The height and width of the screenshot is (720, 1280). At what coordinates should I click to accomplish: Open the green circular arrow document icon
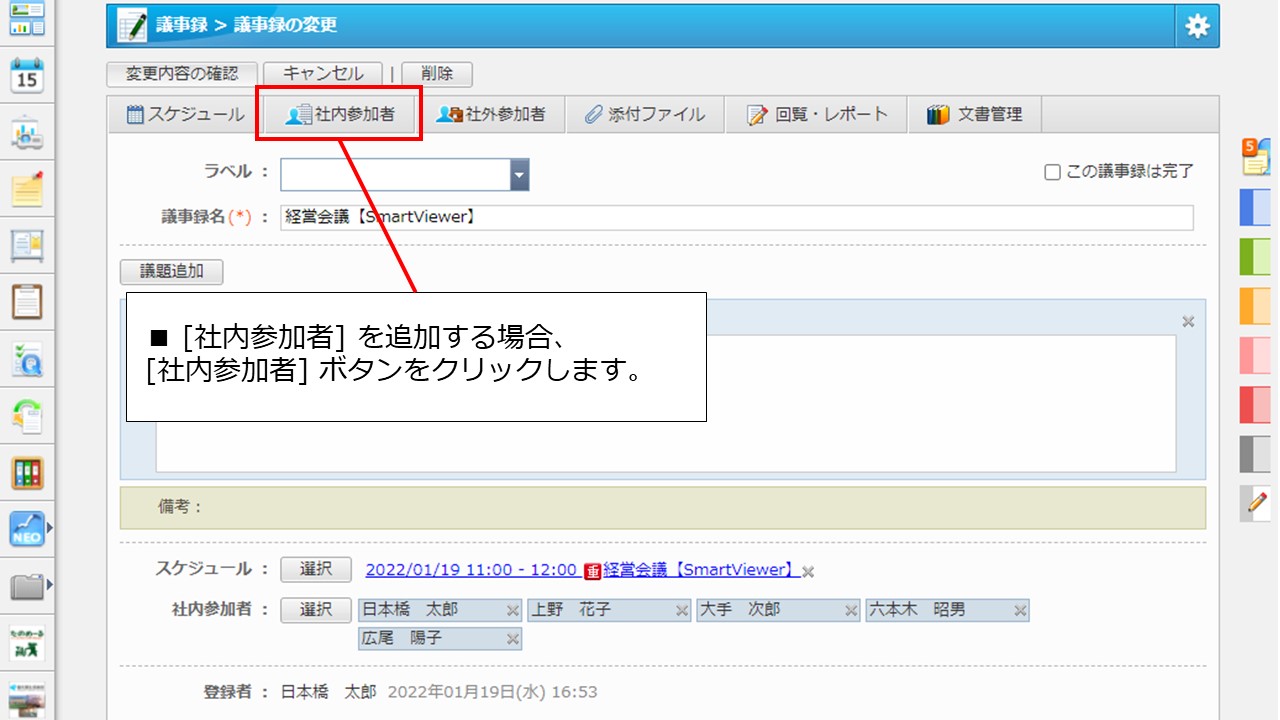[x=27, y=416]
